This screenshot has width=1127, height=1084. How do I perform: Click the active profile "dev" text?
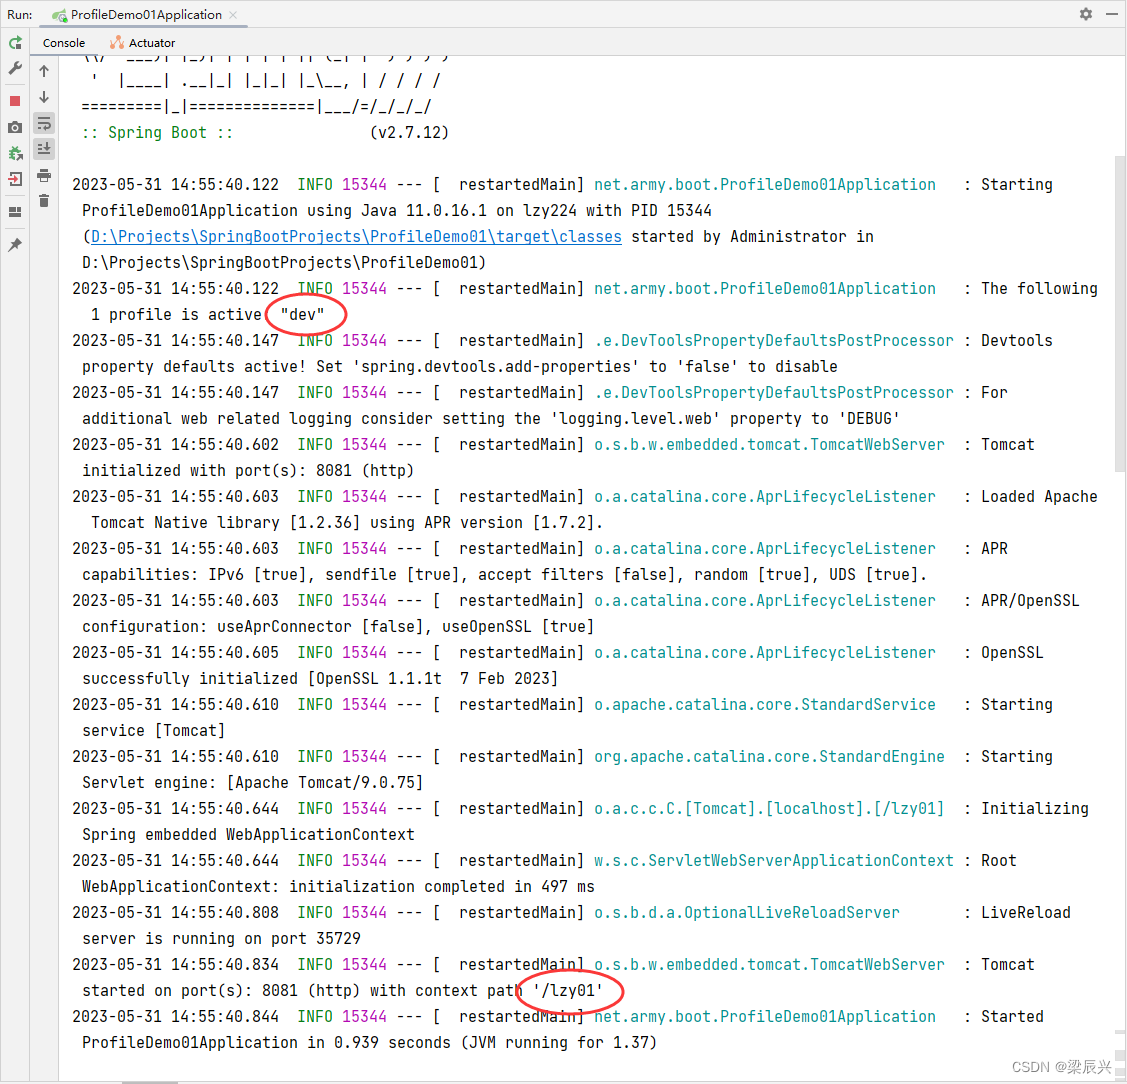pyautogui.click(x=303, y=315)
